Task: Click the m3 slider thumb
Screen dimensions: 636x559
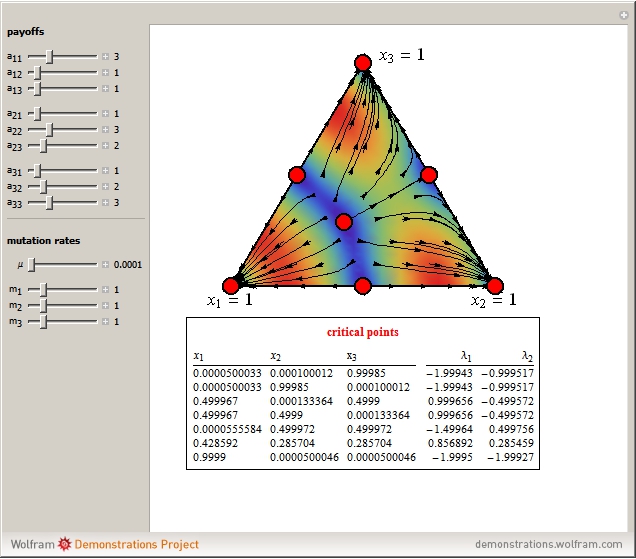Action: (x=43, y=321)
